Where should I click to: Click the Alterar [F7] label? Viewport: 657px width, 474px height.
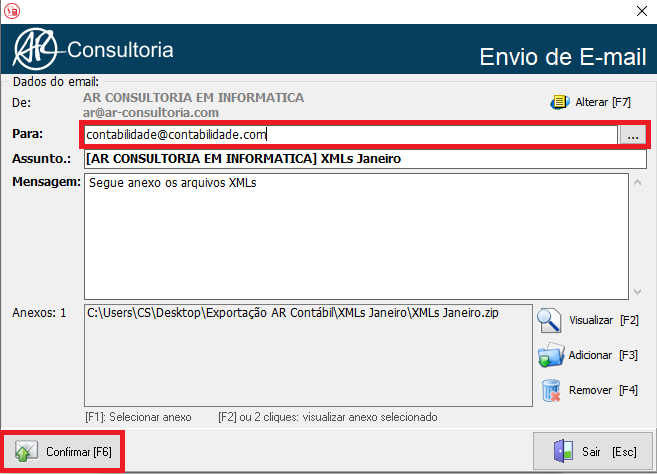click(x=603, y=102)
